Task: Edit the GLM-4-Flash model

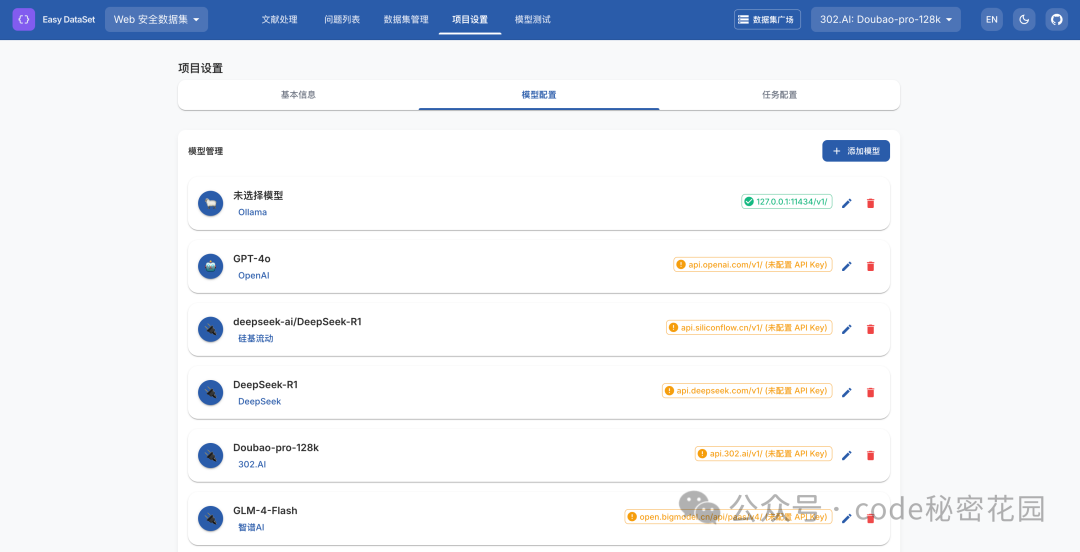Action: (x=847, y=518)
